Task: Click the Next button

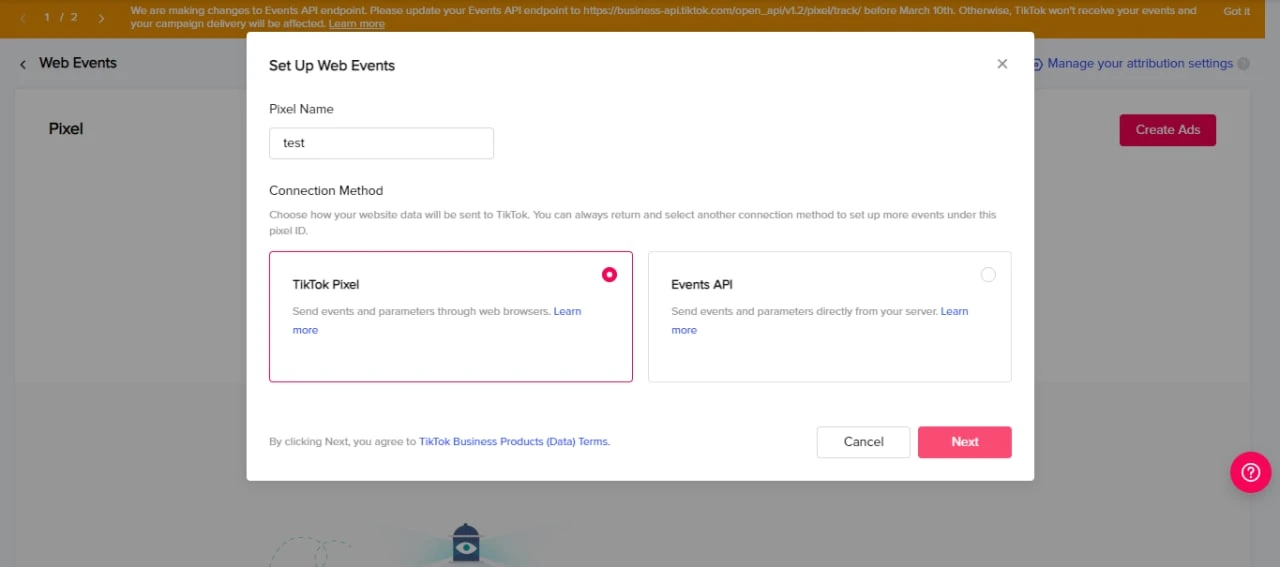Action: coord(965,442)
